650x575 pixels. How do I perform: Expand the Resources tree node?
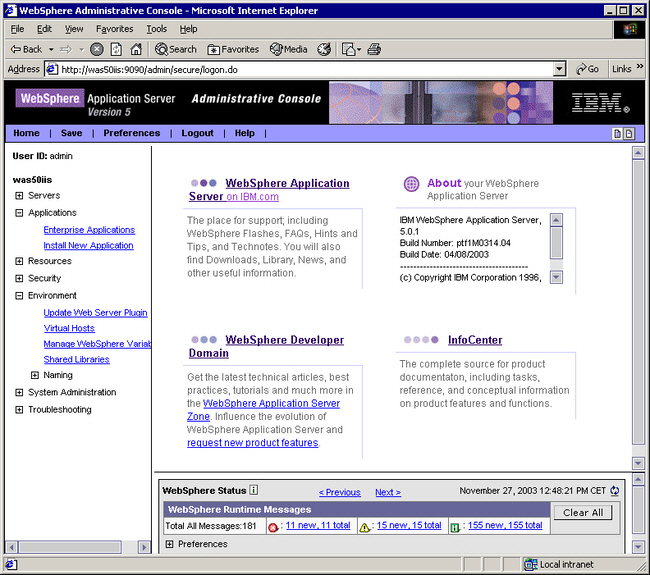tap(19, 261)
